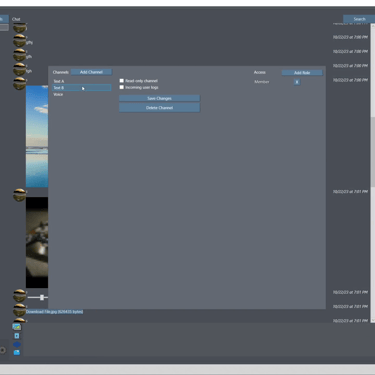Click the Access label

260,72
